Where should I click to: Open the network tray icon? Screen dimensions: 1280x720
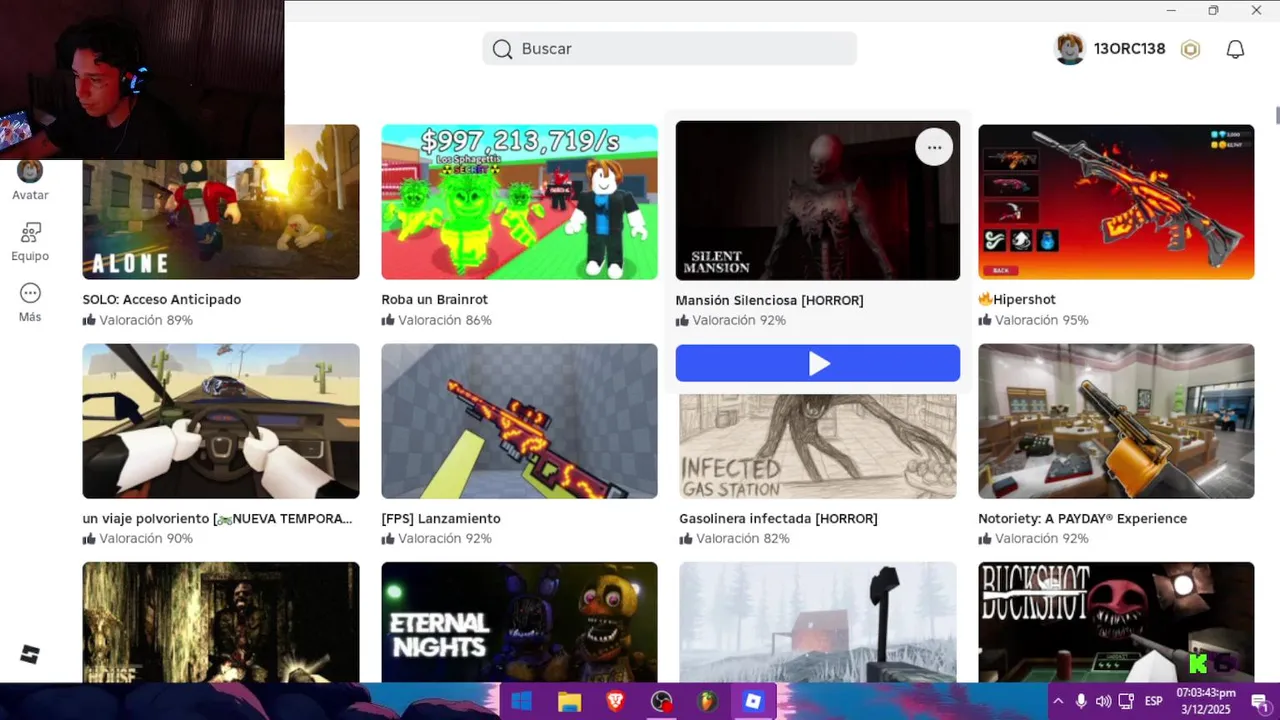click(1126, 701)
